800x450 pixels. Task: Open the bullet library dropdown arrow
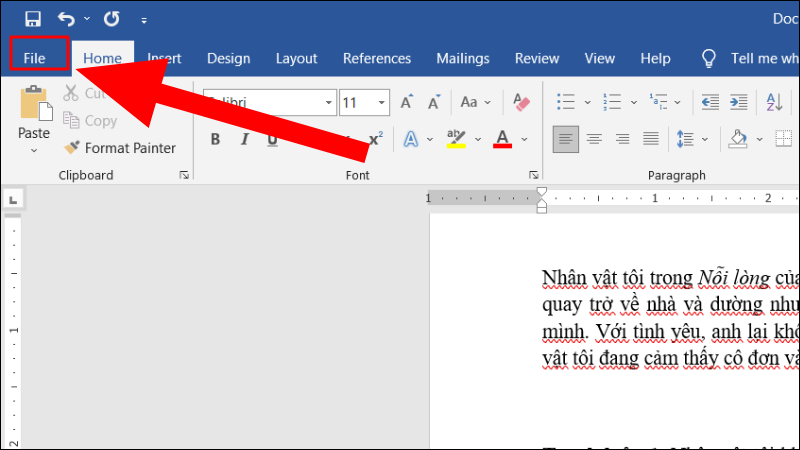[x=587, y=102]
